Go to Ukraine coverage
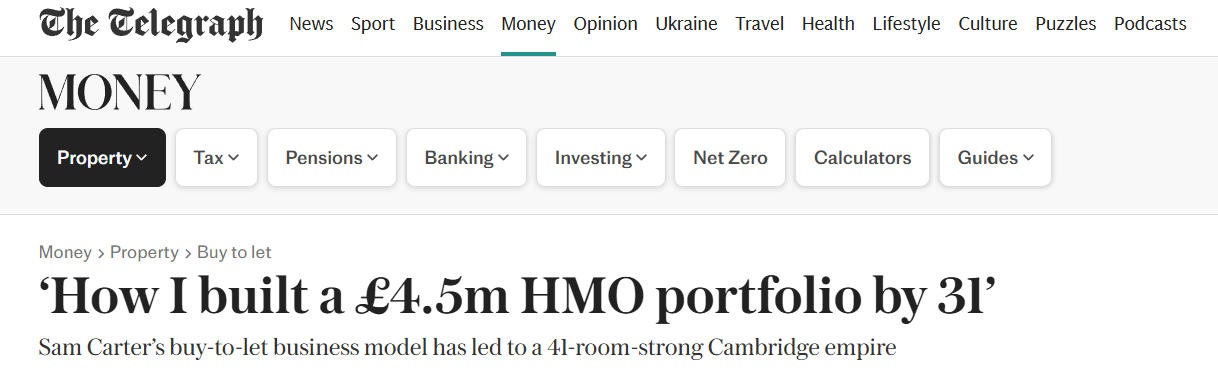Image resolution: width=1218 pixels, height=387 pixels. point(686,24)
